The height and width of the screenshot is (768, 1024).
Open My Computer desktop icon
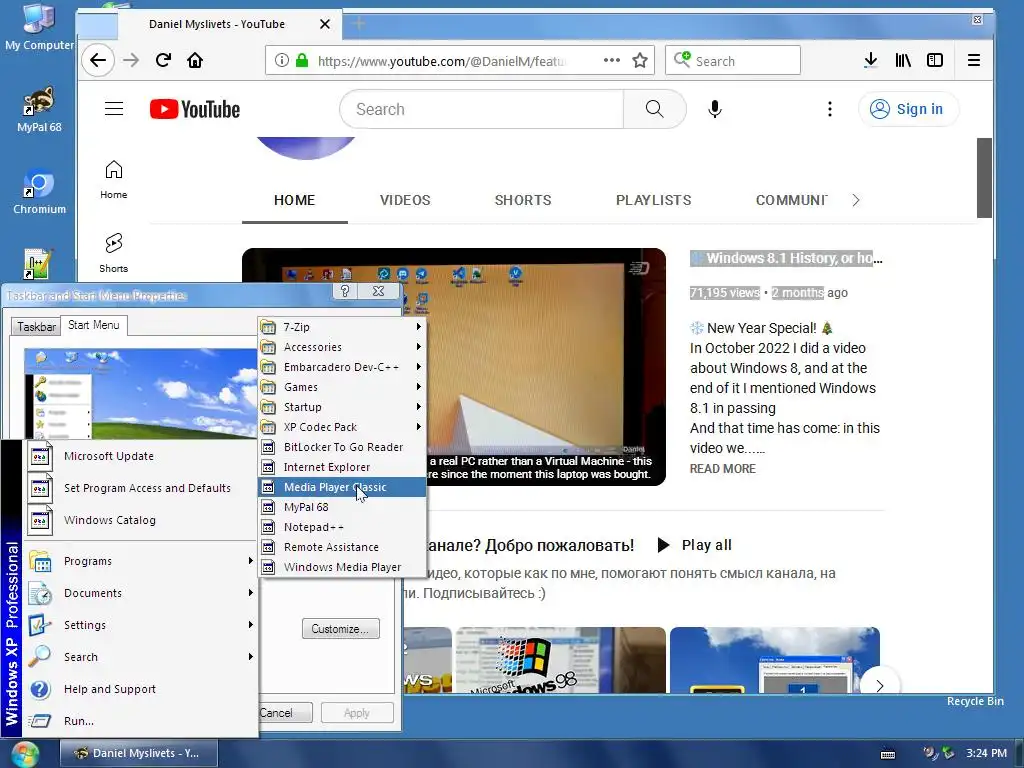39,26
